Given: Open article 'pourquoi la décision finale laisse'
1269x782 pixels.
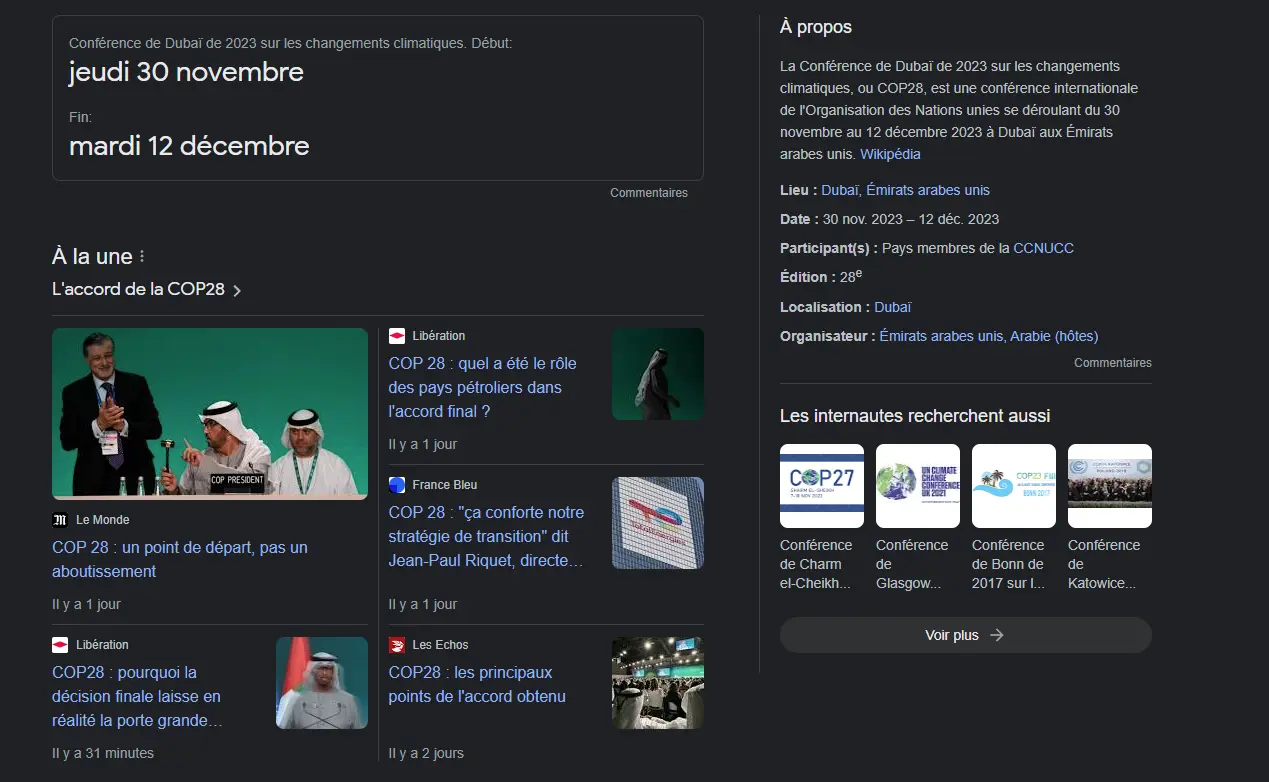Looking at the screenshot, I should tap(137, 697).
